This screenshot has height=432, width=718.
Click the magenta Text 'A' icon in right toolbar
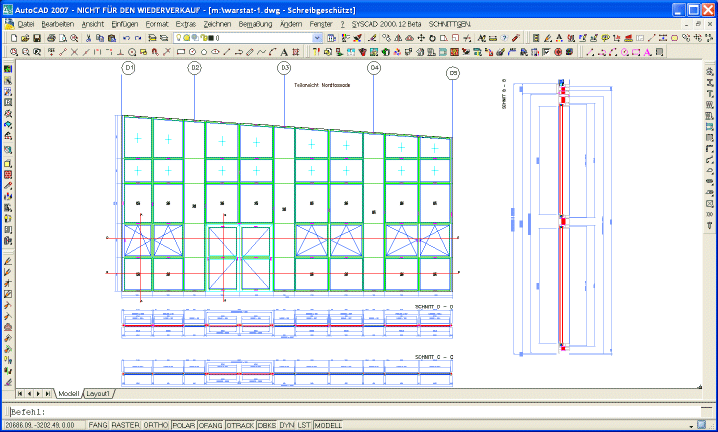[647, 52]
